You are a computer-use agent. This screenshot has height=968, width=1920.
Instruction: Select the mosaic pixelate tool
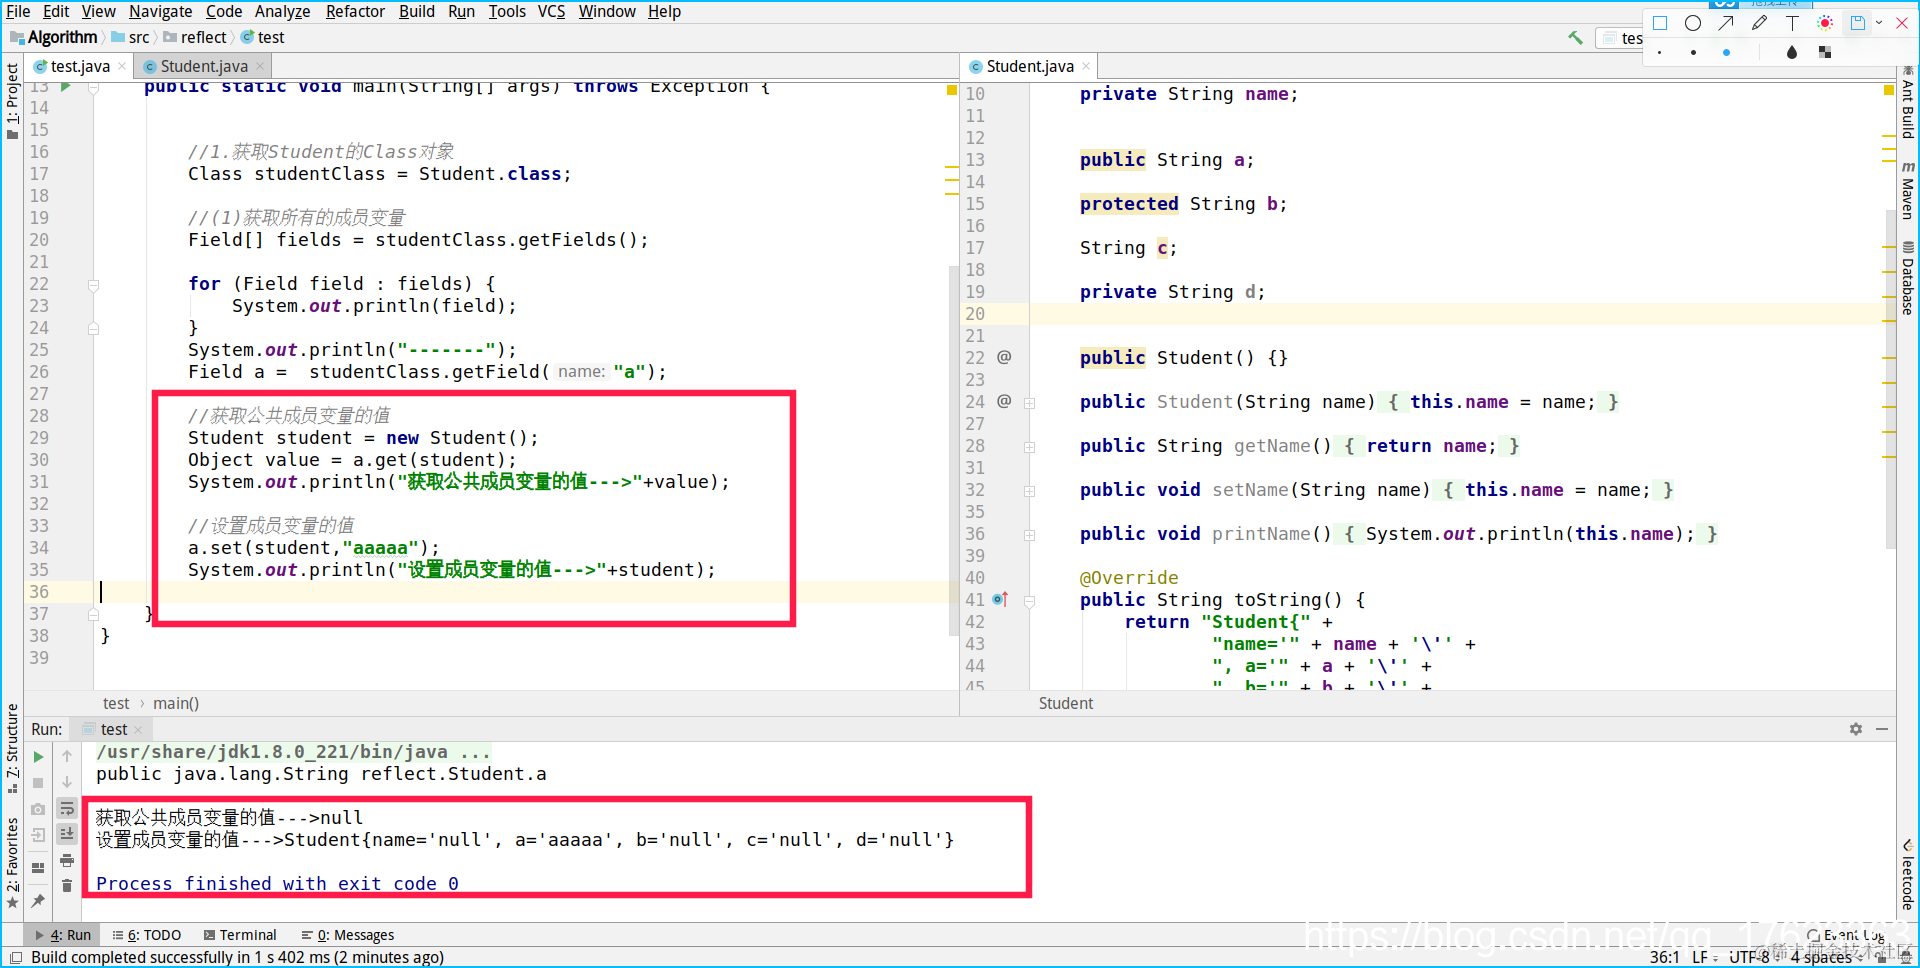click(x=1825, y=52)
